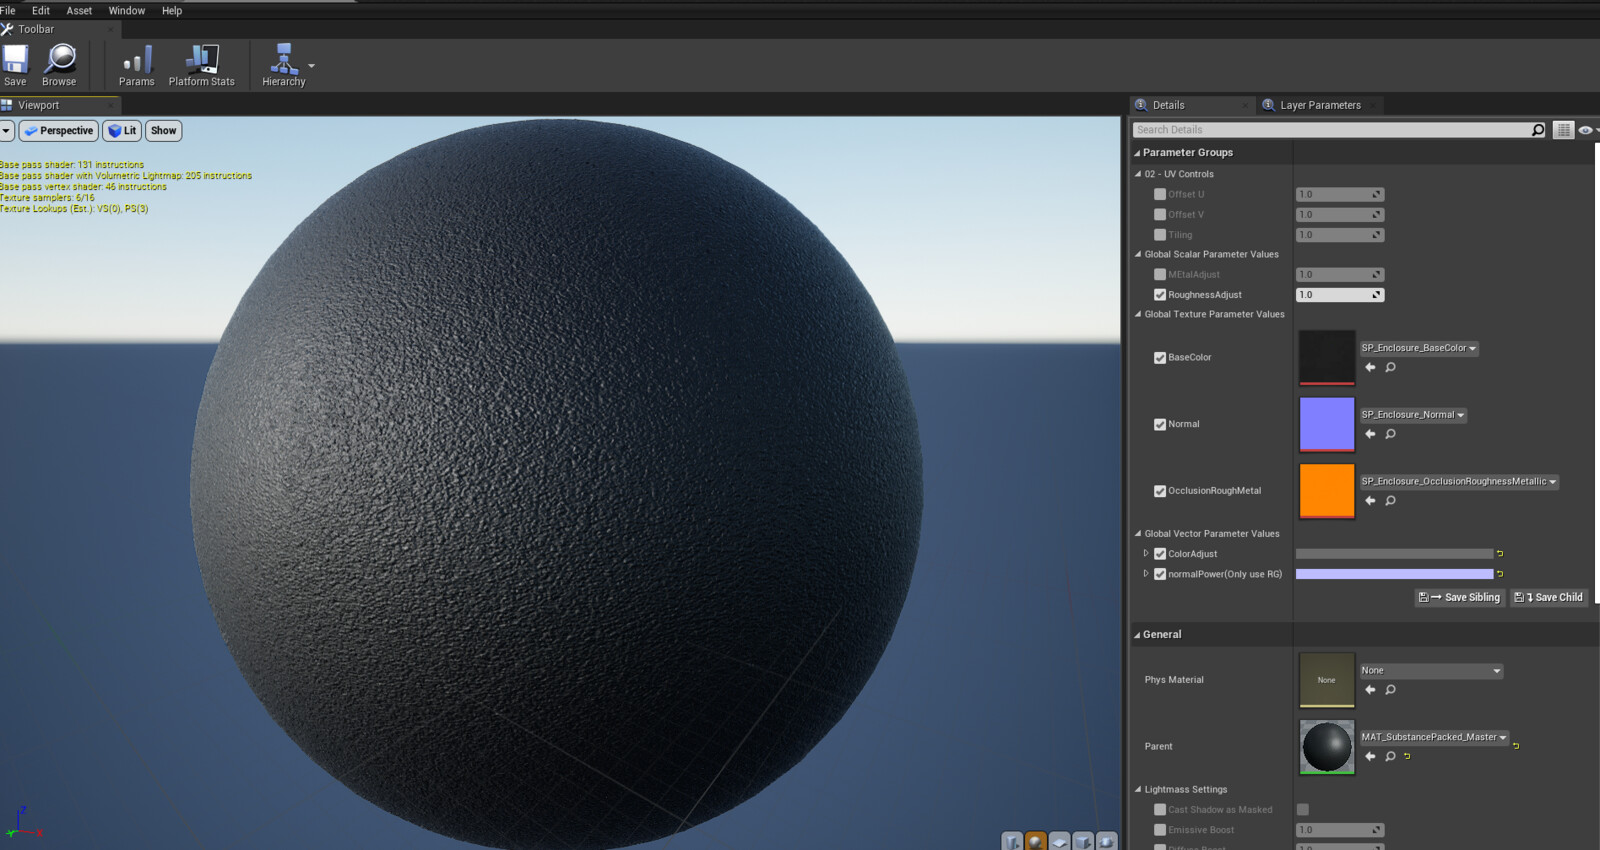Uncheck the normalPower override checkbox
This screenshot has height=850, width=1600.
point(1160,574)
